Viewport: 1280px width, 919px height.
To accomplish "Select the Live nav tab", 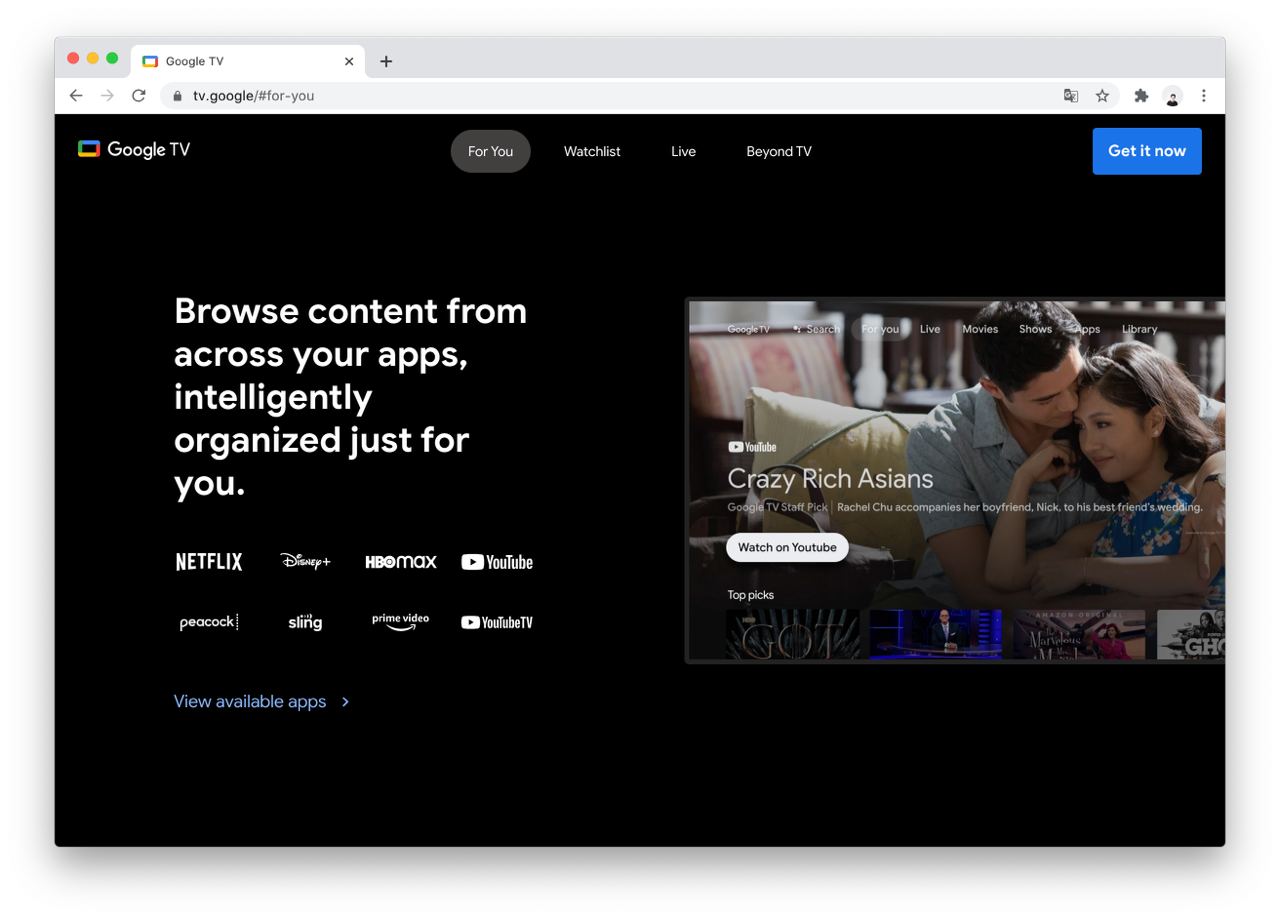I will click(683, 151).
